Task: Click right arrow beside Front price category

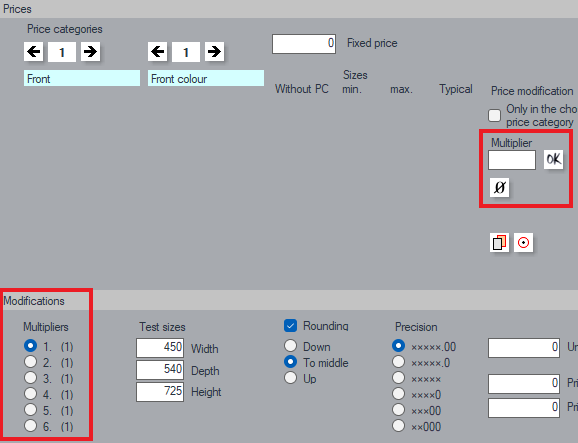Action: (x=90, y=52)
